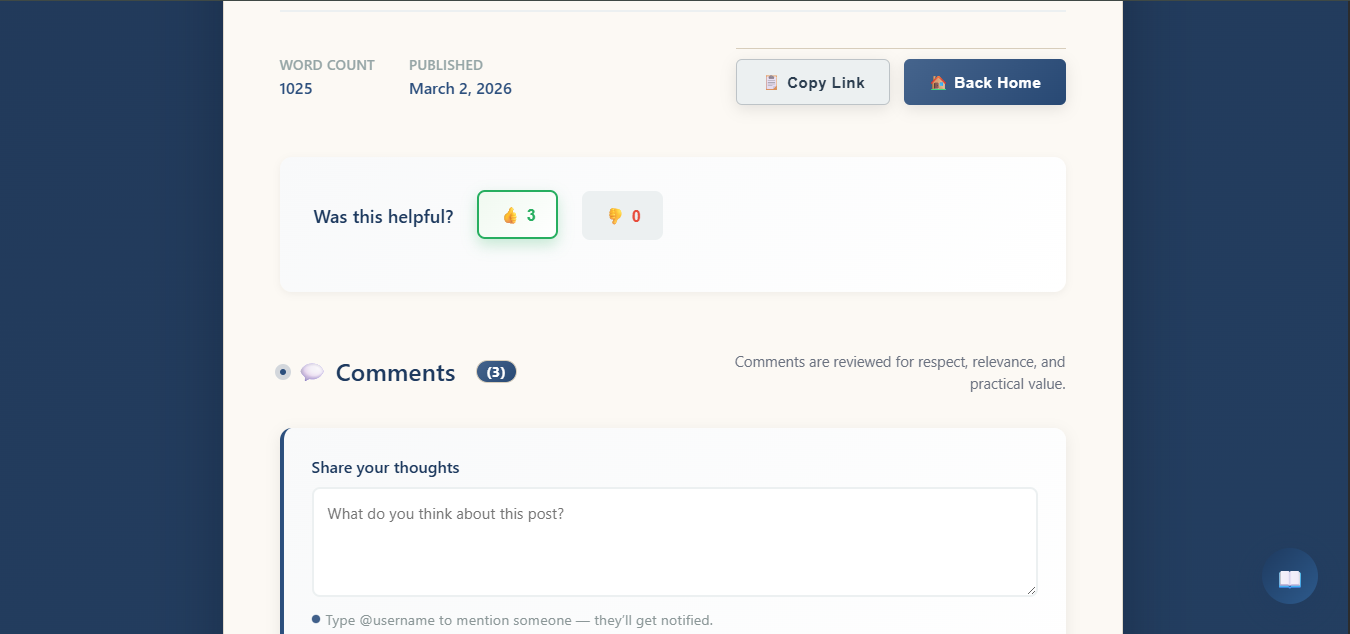Click the Comments section heading
This screenshot has width=1350, height=634.
tap(395, 373)
